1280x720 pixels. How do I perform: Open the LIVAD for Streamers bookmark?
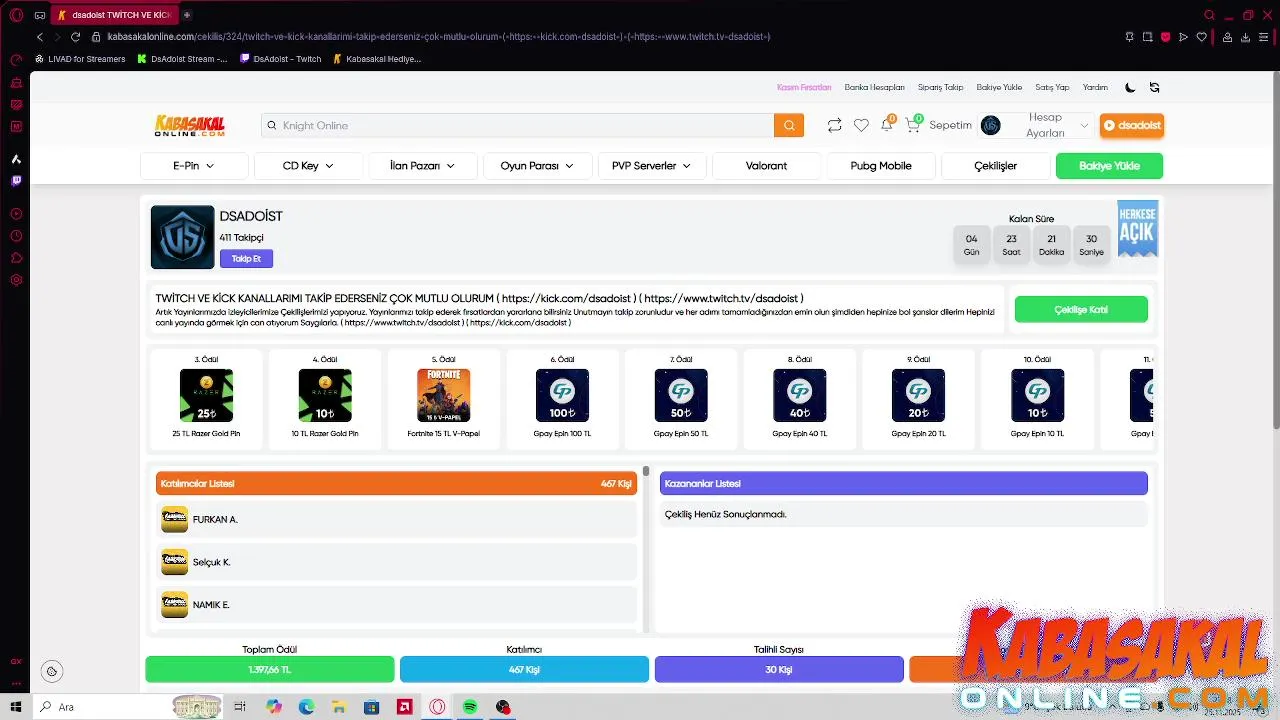[80, 59]
